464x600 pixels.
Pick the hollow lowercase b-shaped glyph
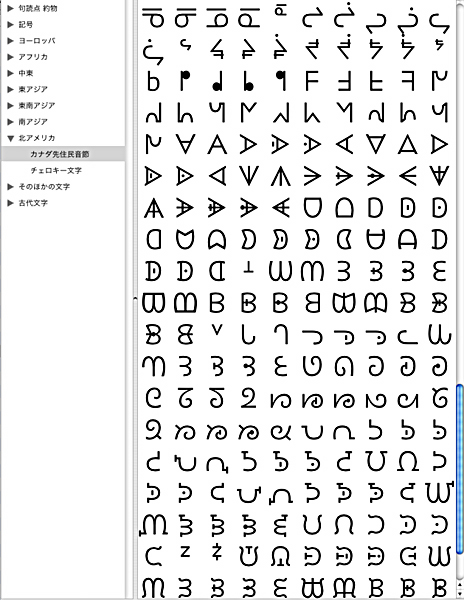click(153, 81)
